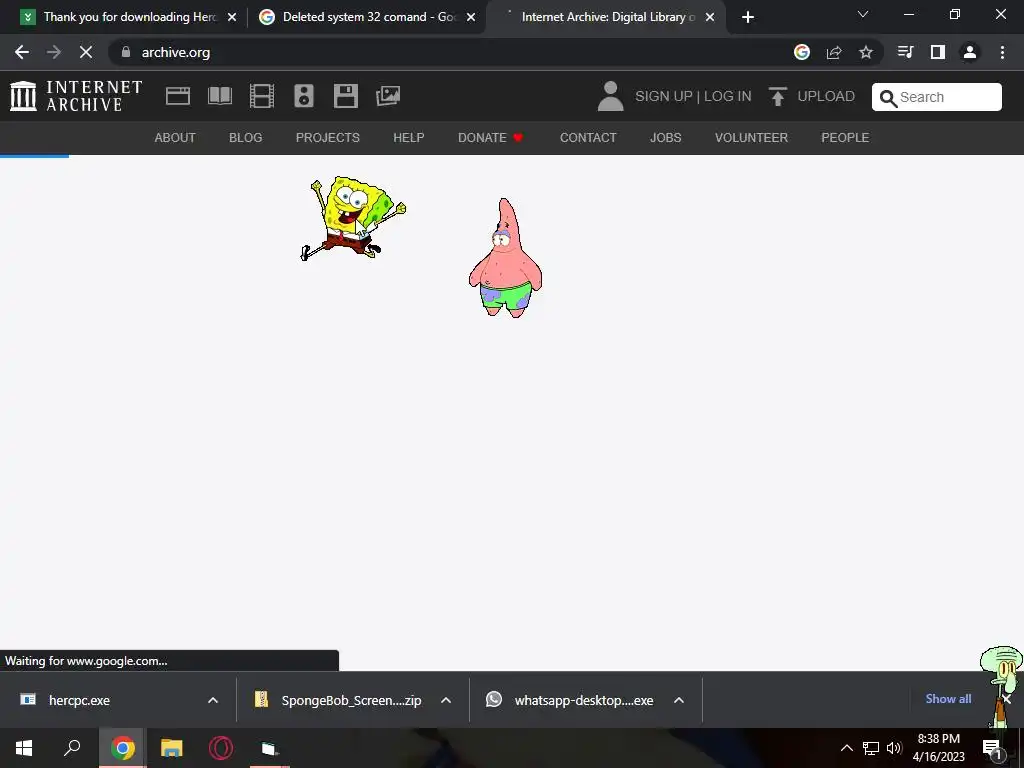Screen dimensions: 1024x768
Task: Go back using the browser back arrow
Action: [x=22, y=52]
